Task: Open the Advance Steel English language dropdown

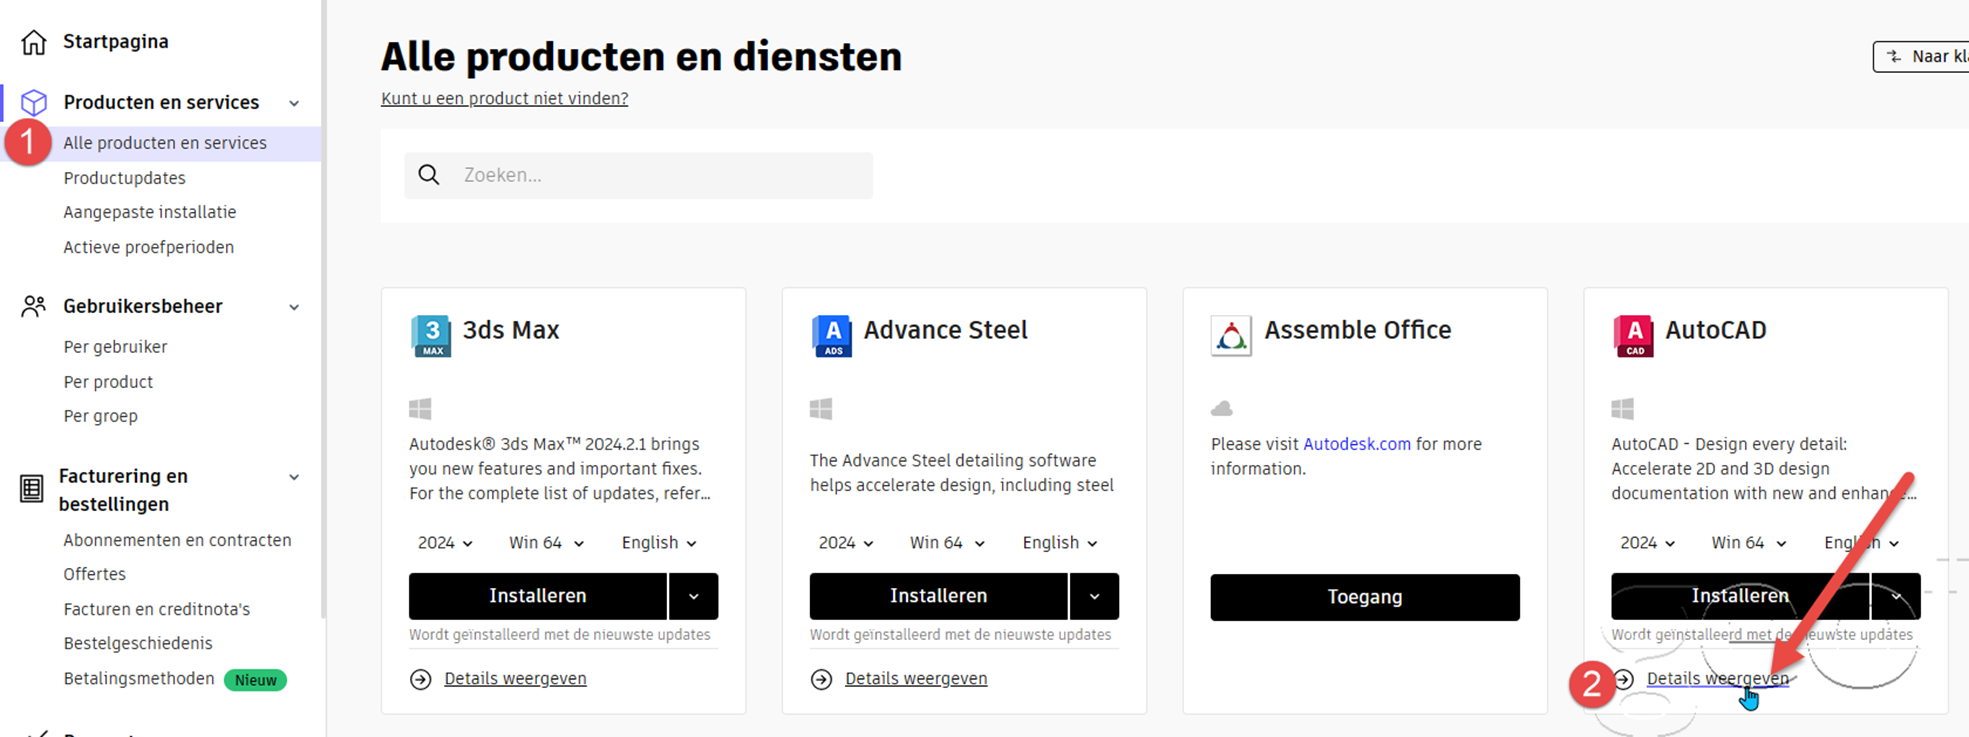Action: 1060,543
